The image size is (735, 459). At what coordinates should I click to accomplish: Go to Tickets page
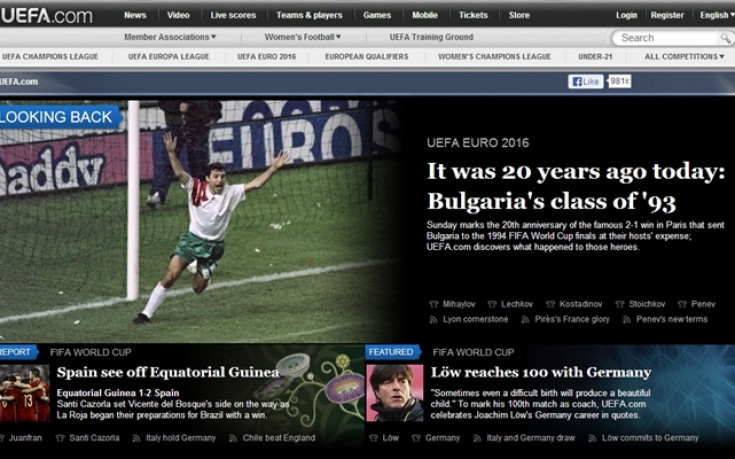473,15
